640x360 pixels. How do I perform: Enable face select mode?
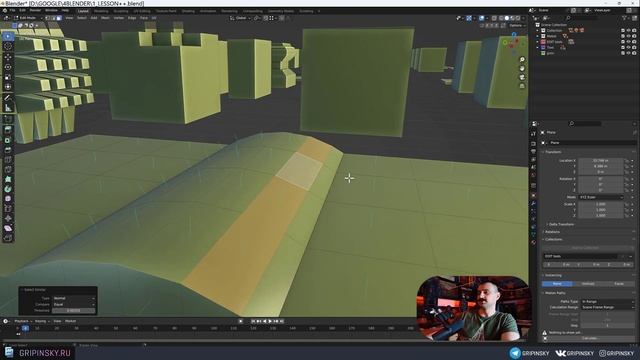[x=59, y=18]
